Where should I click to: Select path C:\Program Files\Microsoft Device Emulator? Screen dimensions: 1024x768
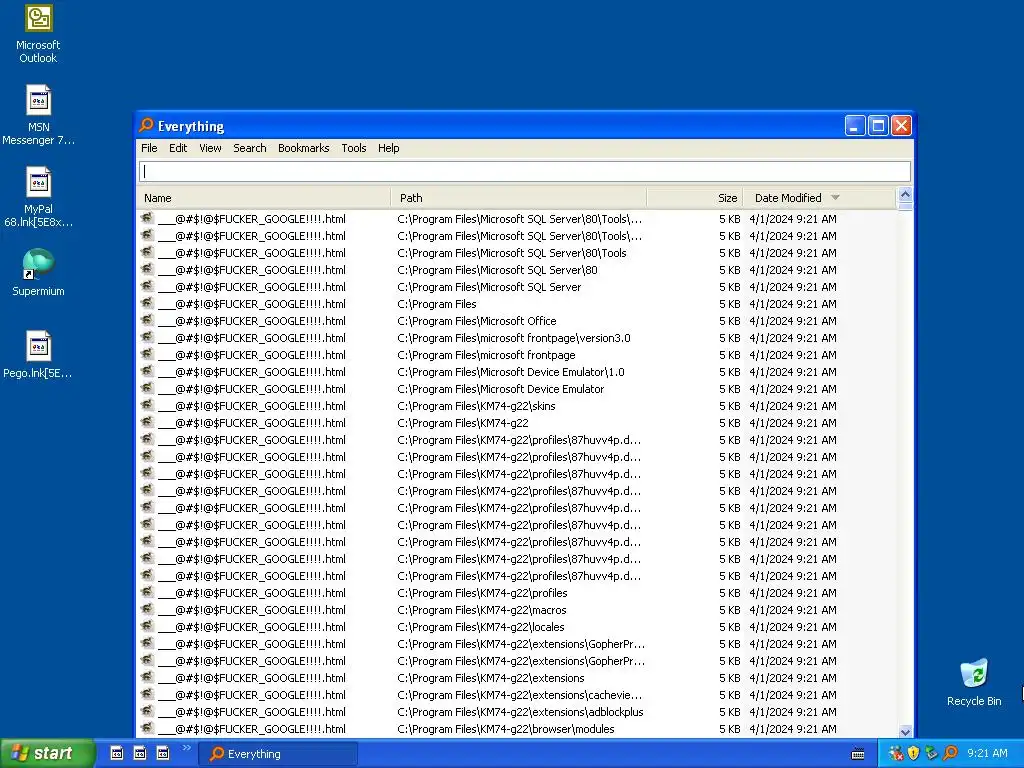tap(500, 389)
